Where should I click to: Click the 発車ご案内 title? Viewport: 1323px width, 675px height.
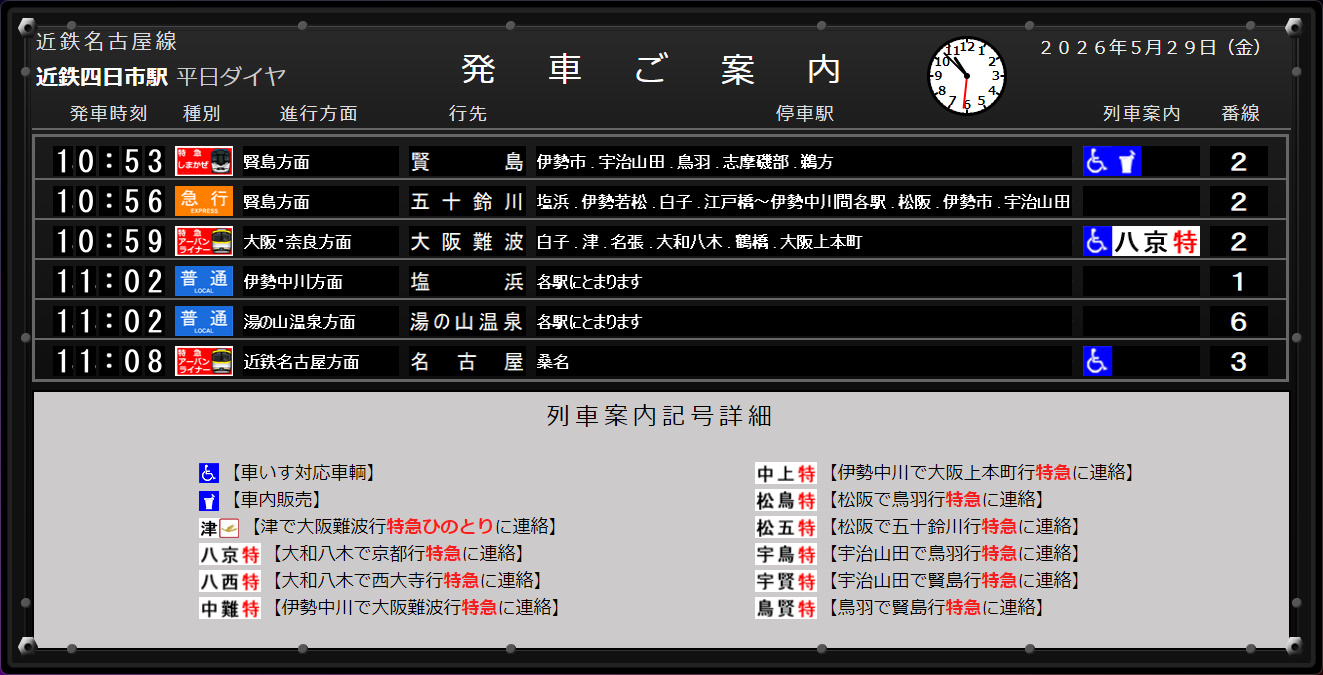point(651,69)
